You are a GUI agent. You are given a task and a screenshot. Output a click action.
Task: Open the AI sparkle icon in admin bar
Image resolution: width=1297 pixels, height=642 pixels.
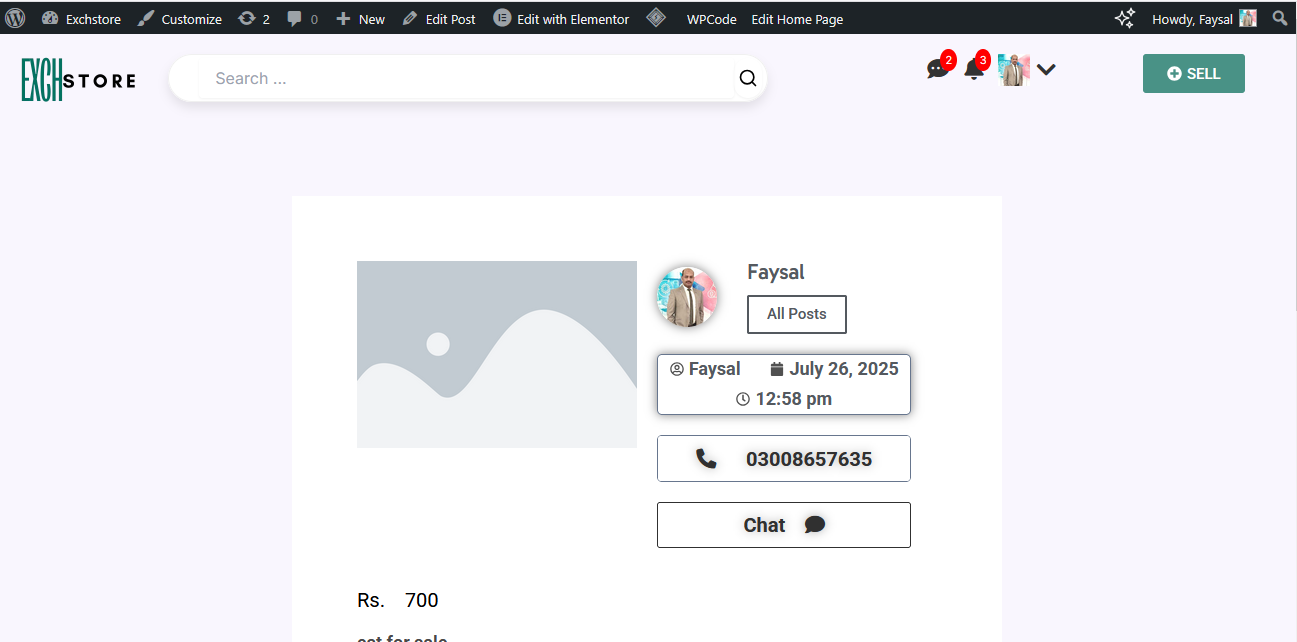1125,18
